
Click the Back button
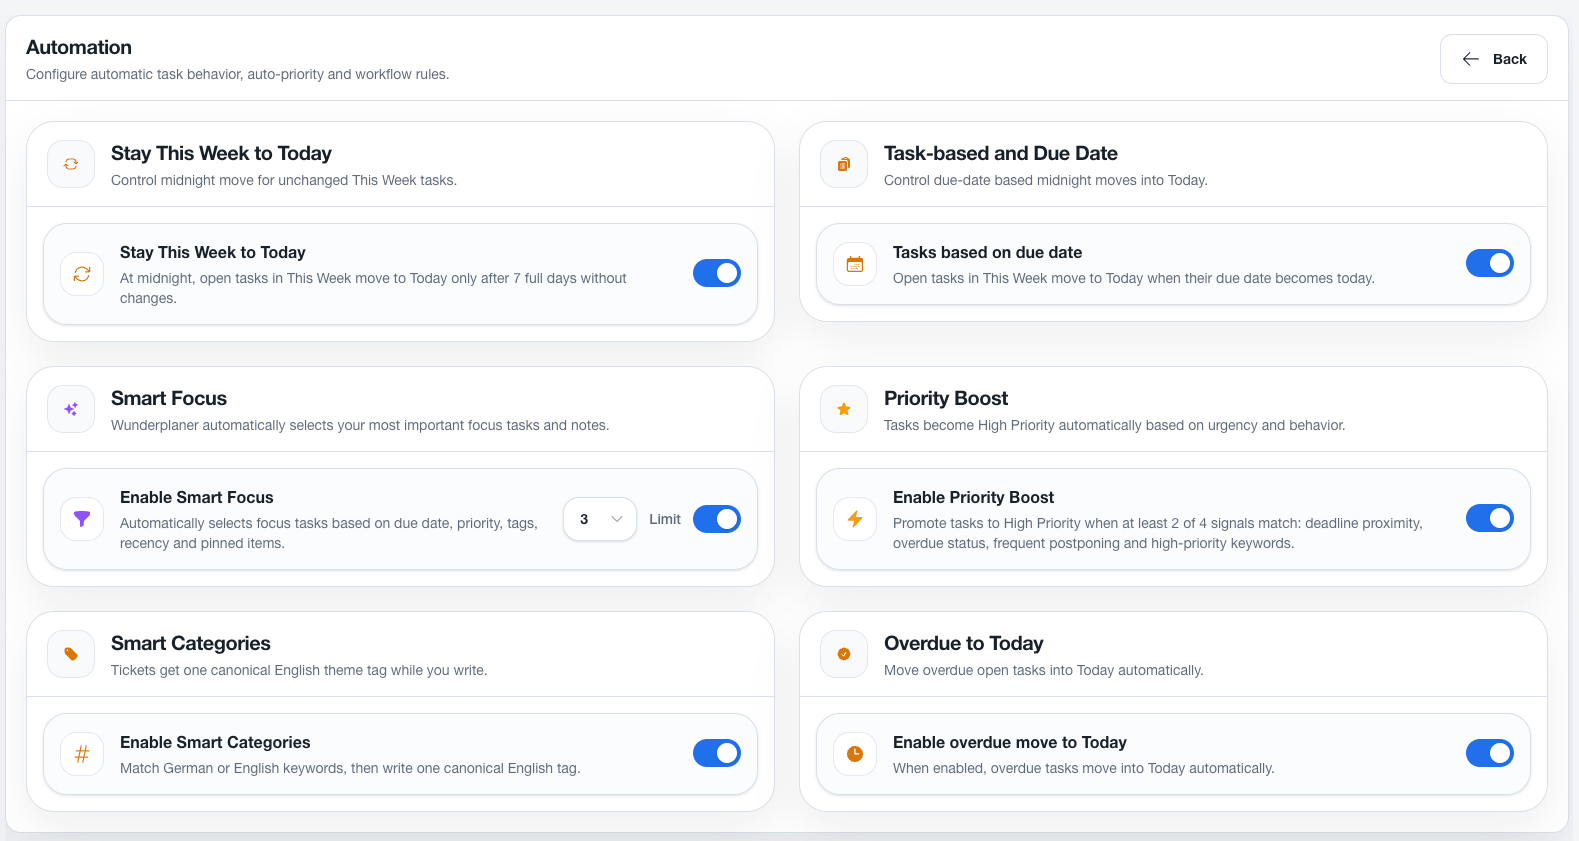1493,59
